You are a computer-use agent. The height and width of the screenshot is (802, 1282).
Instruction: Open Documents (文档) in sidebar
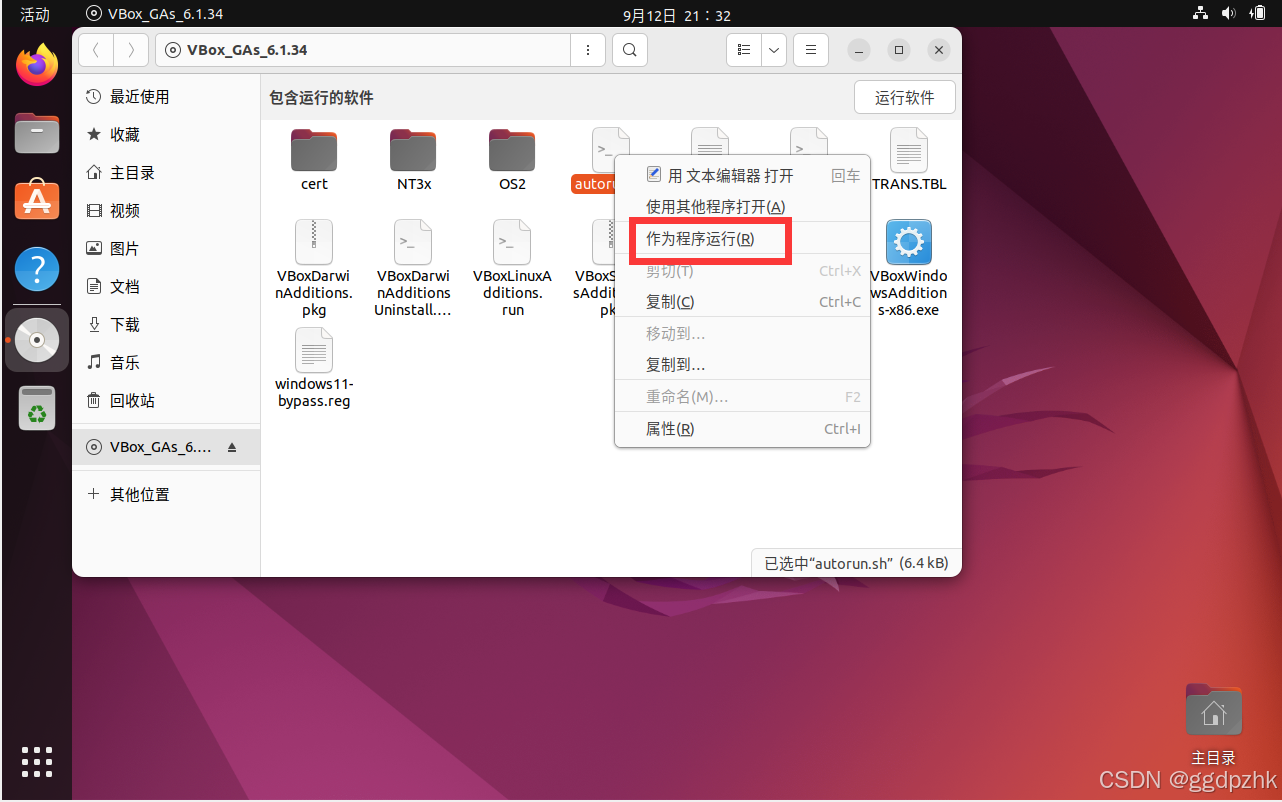pos(166,287)
